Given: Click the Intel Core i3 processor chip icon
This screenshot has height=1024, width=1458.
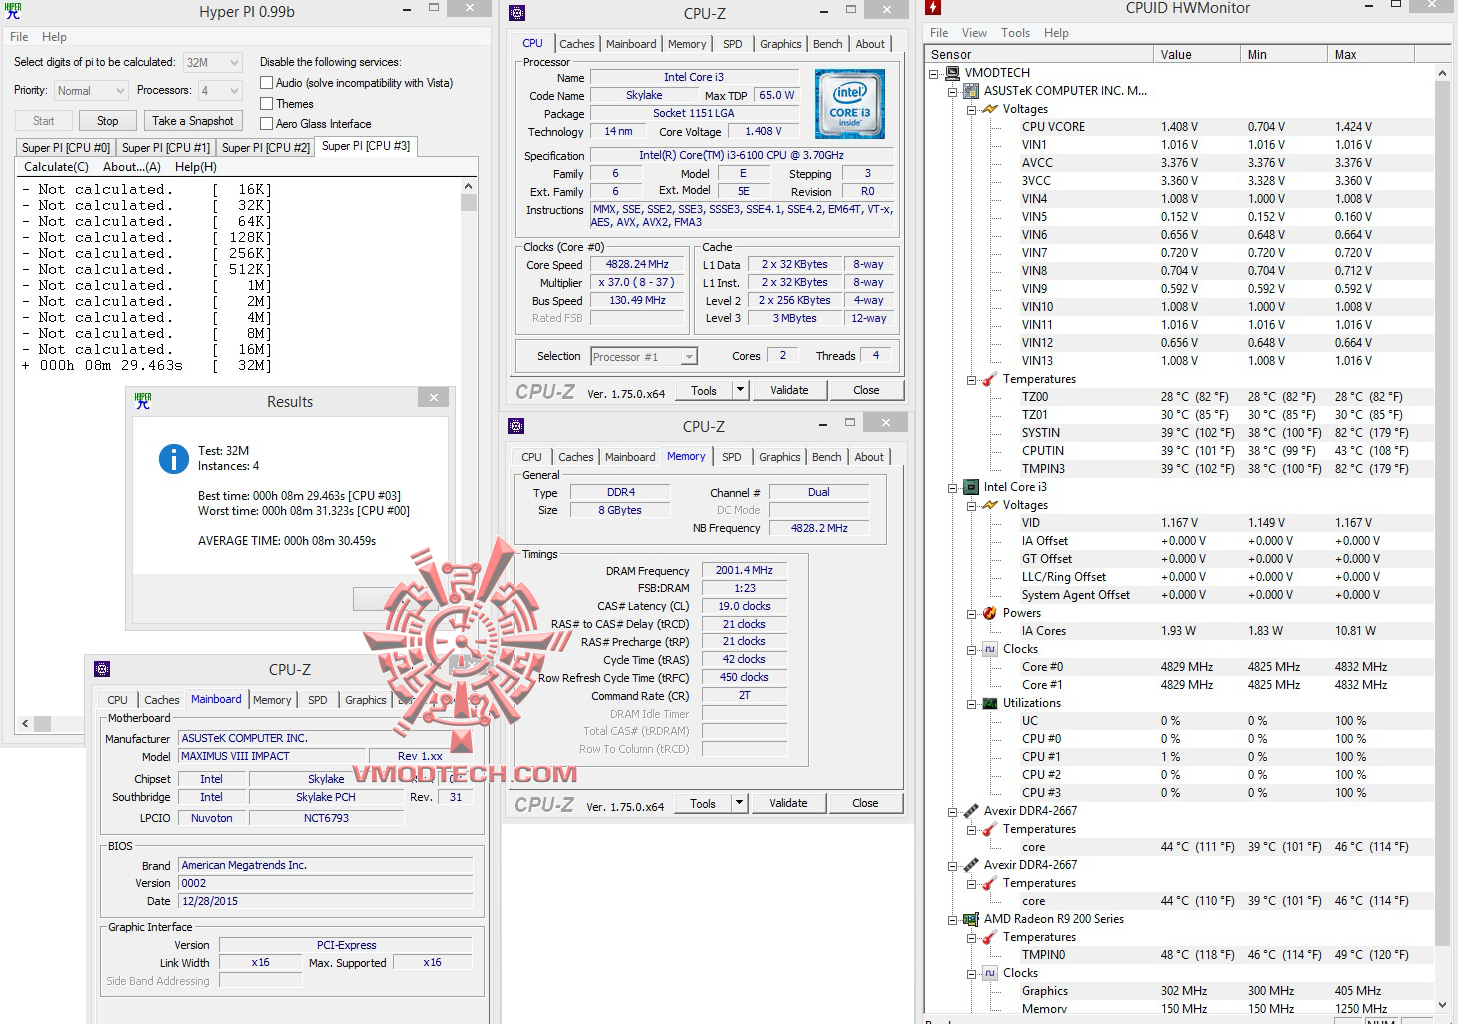Looking at the screenshot, I should (x=971, y=487).
